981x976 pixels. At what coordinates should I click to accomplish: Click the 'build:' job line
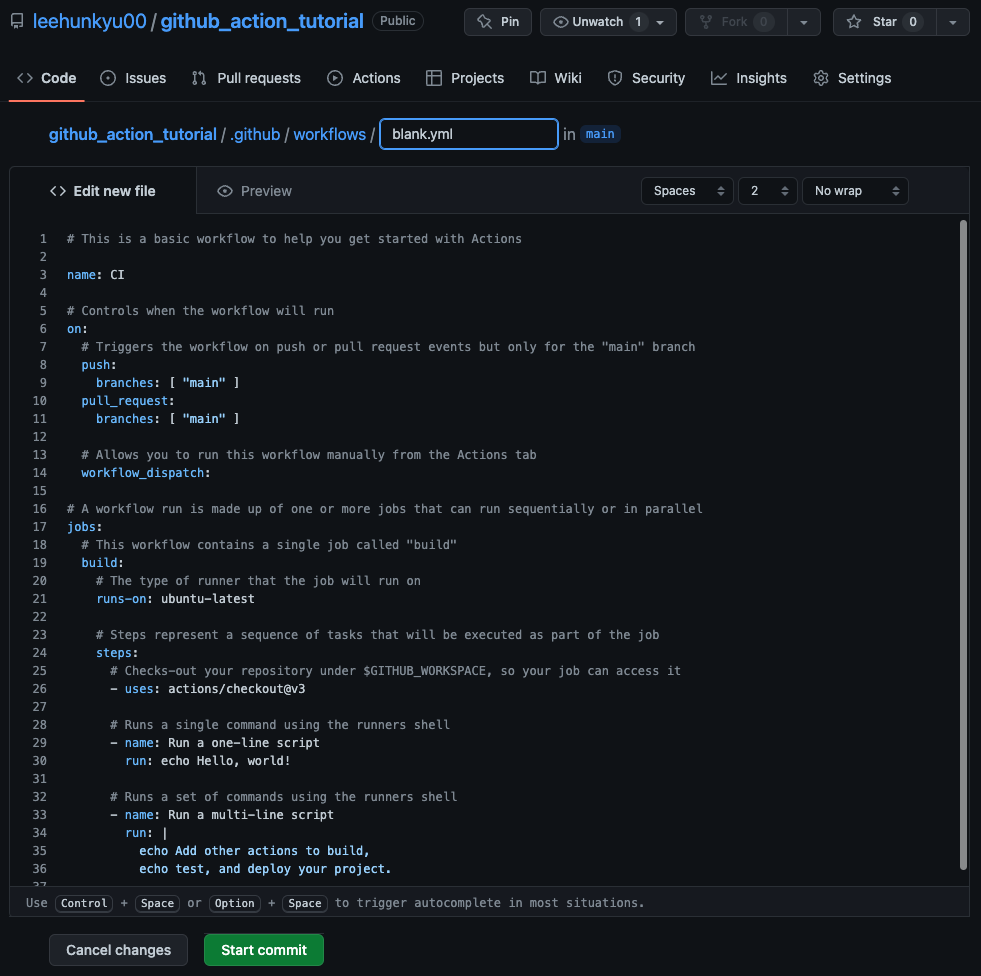pos(103,562)
